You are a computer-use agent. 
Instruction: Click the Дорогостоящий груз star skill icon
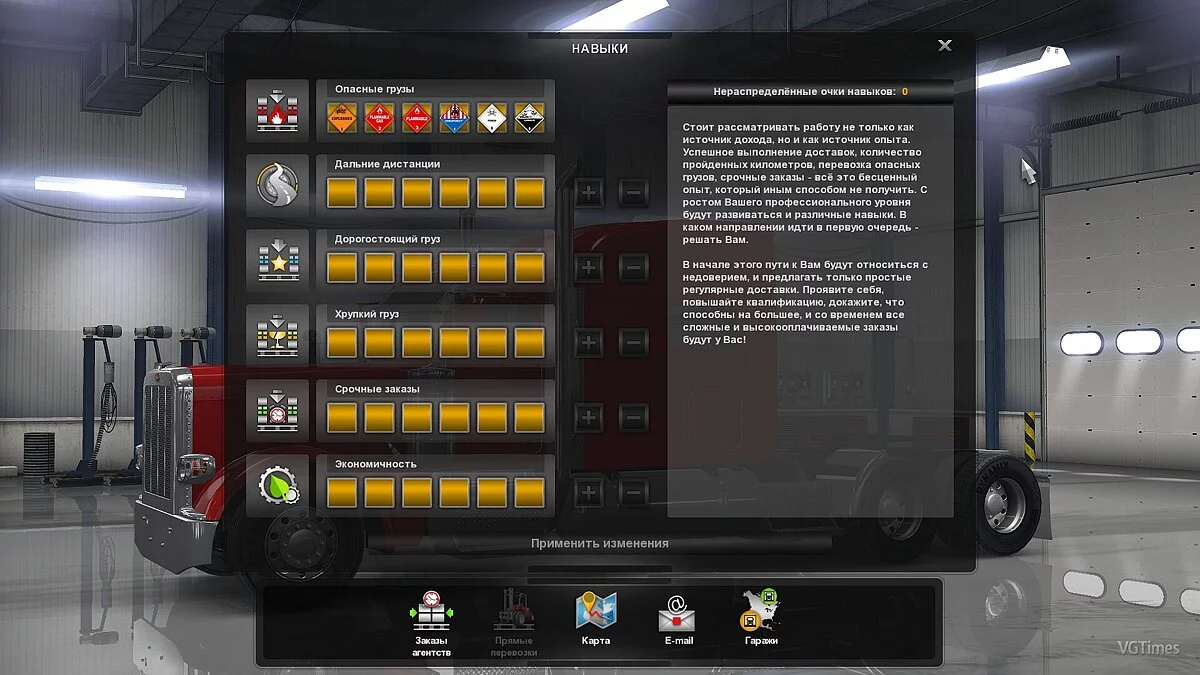pos(277,260)
